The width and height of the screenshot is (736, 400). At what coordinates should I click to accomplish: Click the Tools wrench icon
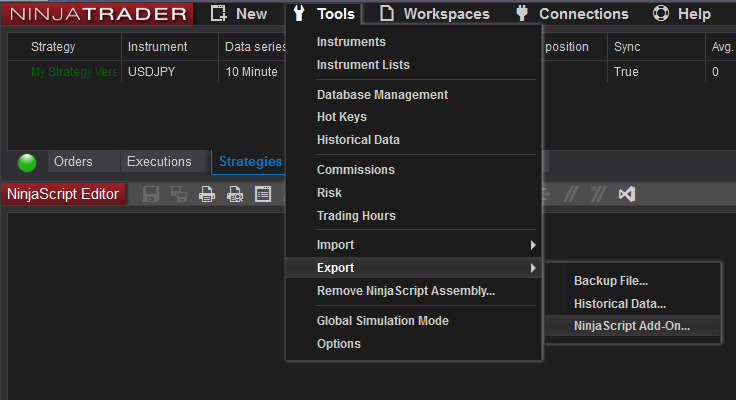point(299,13)
